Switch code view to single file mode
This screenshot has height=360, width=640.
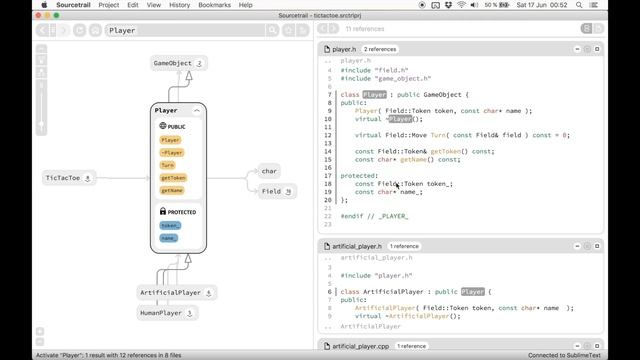(x=598, y=28)
